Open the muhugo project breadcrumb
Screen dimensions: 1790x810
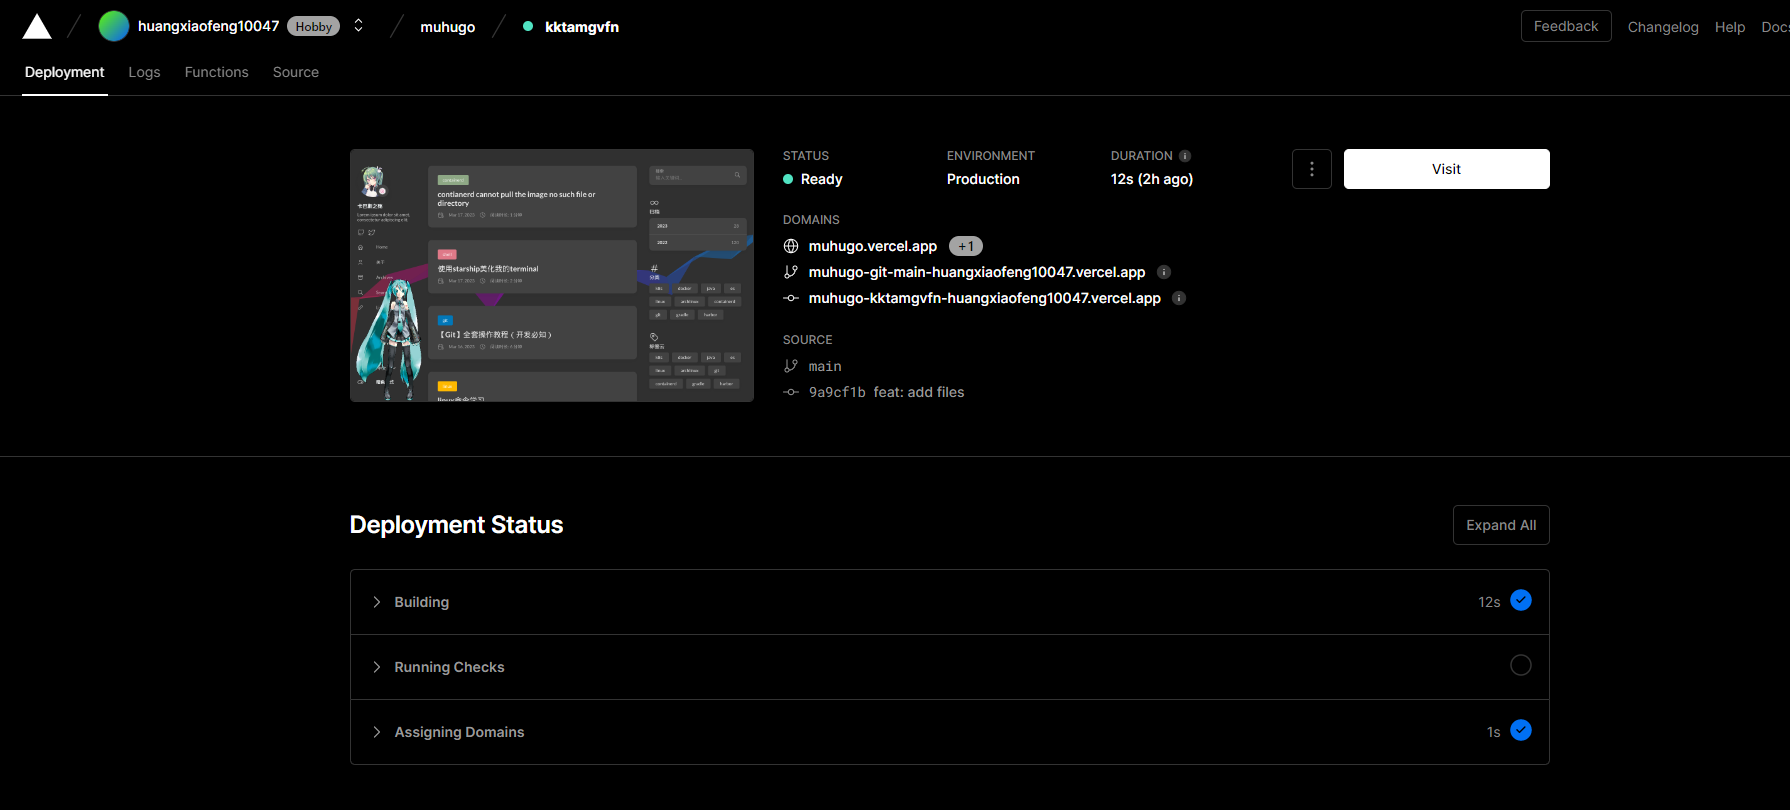pyautogui.click(x=448, y=27)
